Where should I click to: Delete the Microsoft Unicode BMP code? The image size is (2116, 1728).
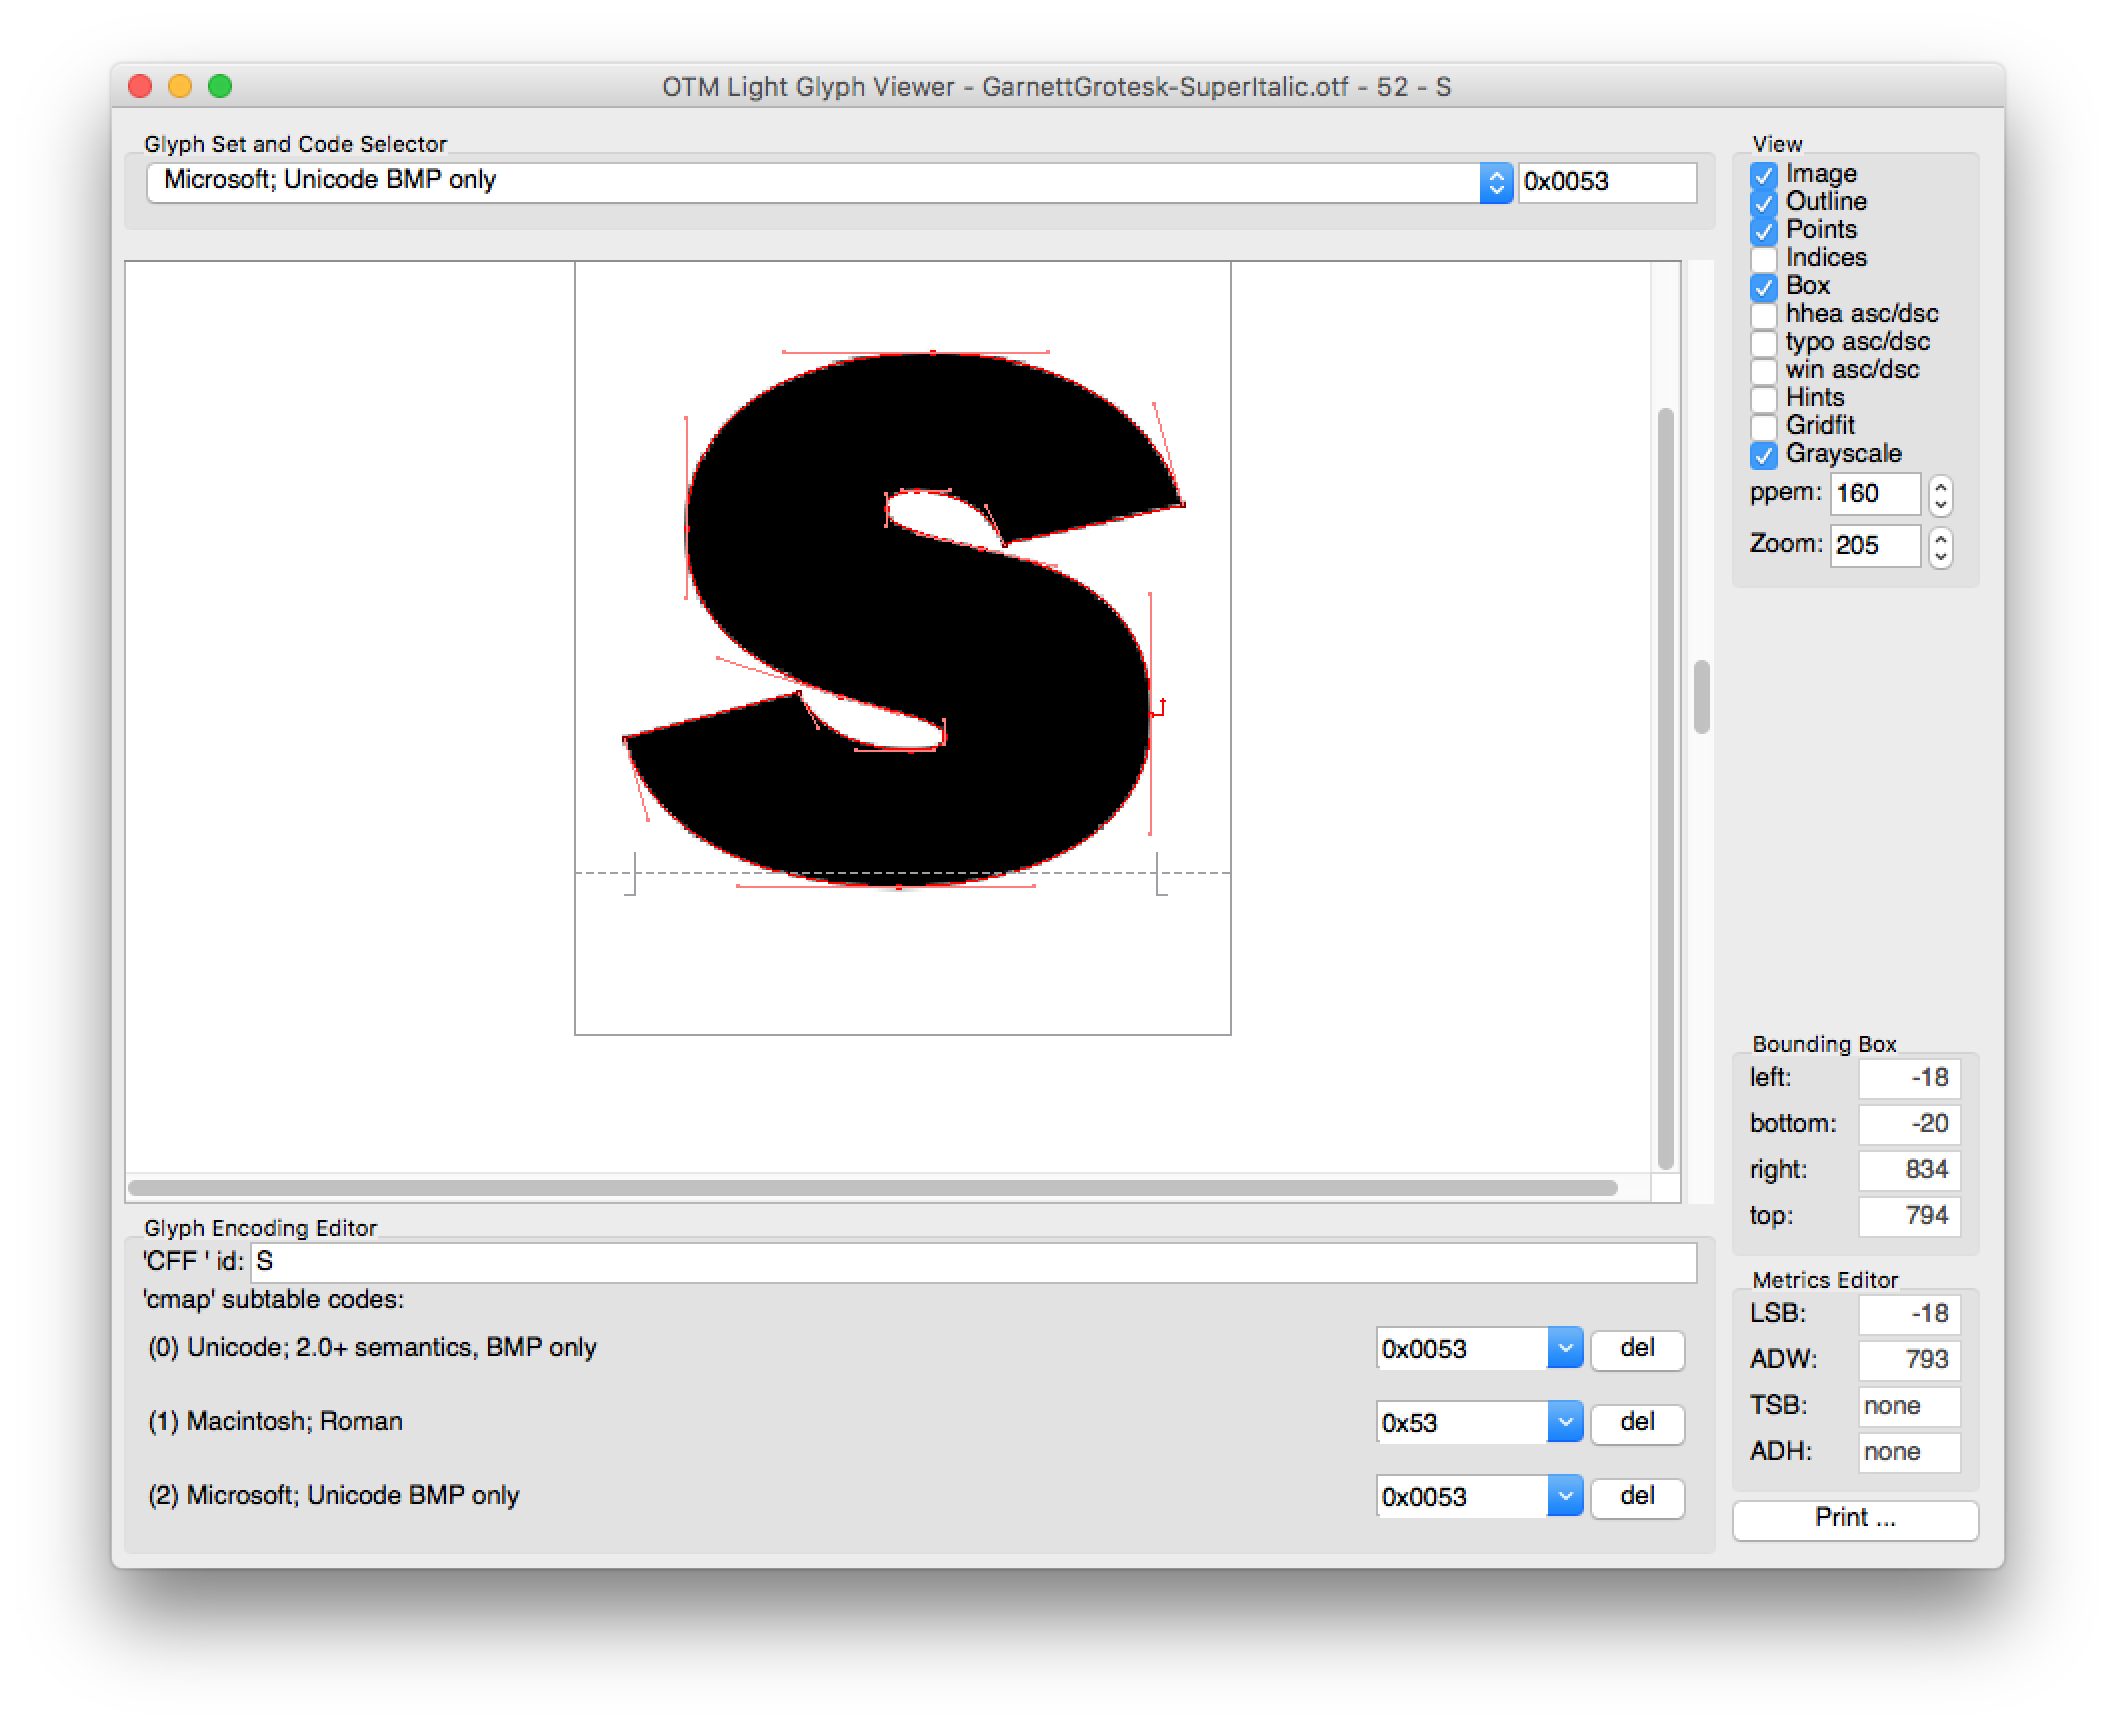pyautogui.click(x=1637, y=1497)
